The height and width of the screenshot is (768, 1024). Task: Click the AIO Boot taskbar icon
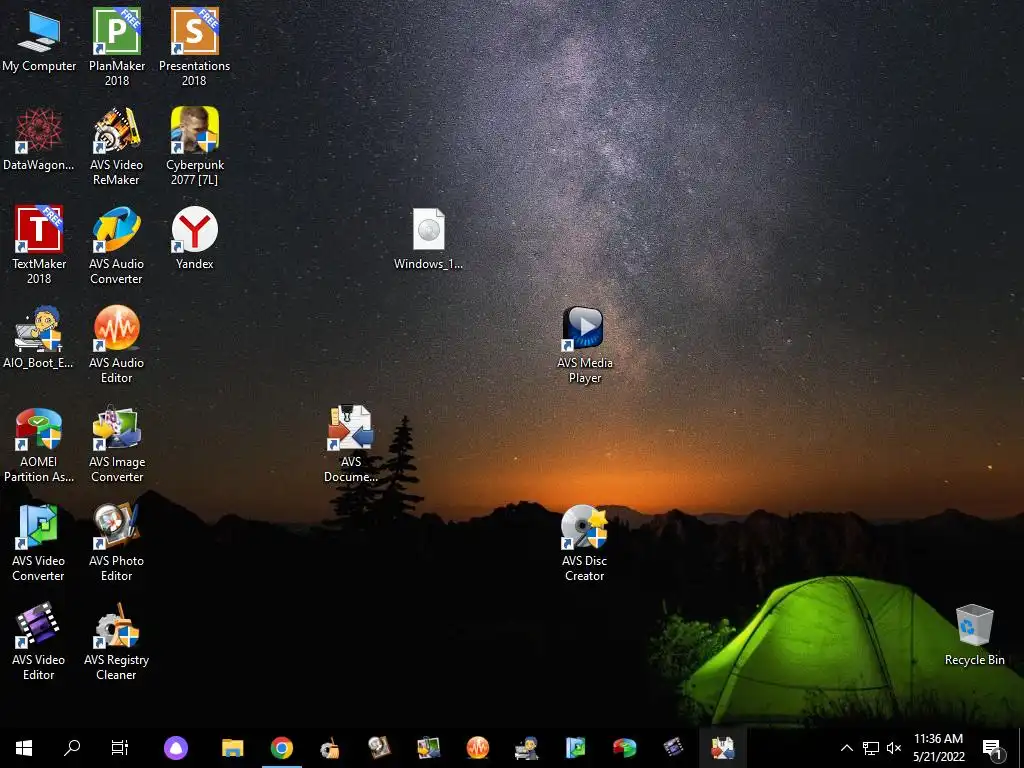(x=526, y=748)
